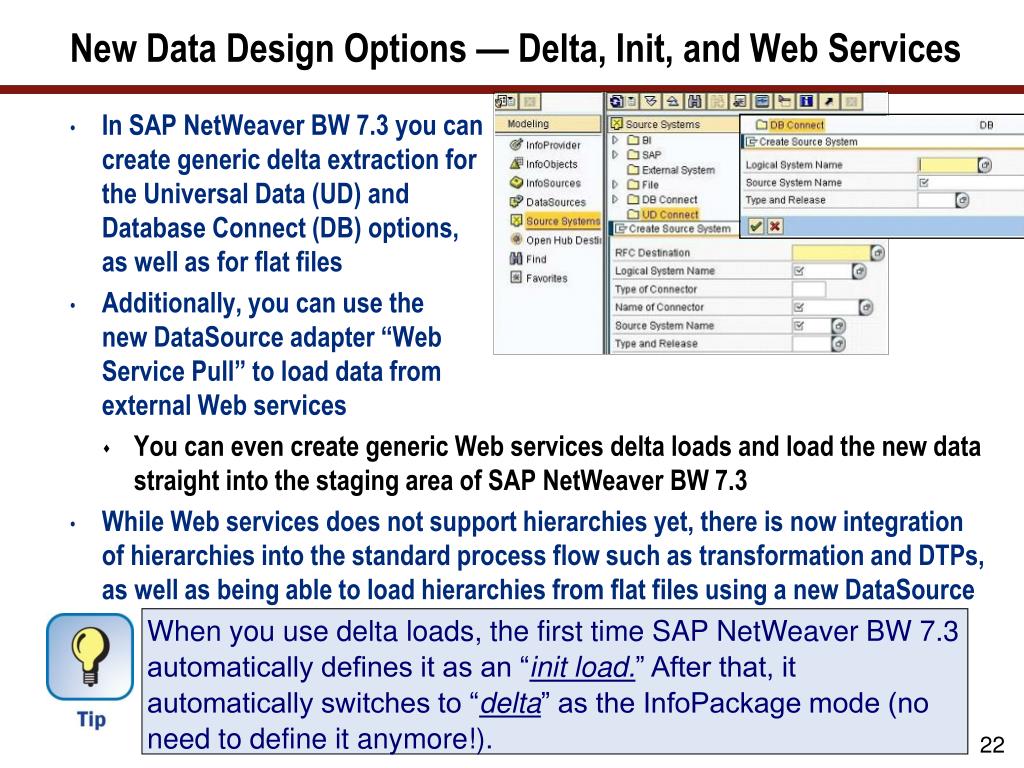Screen dimensions: 1024x768
Task: Click the DB Connect highlighted dialog title
Action: 797,125
